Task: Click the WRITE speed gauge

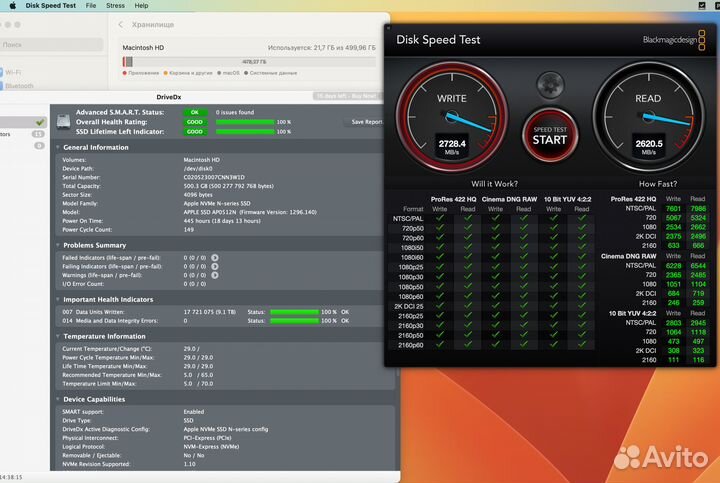Action: coord(452,117)
